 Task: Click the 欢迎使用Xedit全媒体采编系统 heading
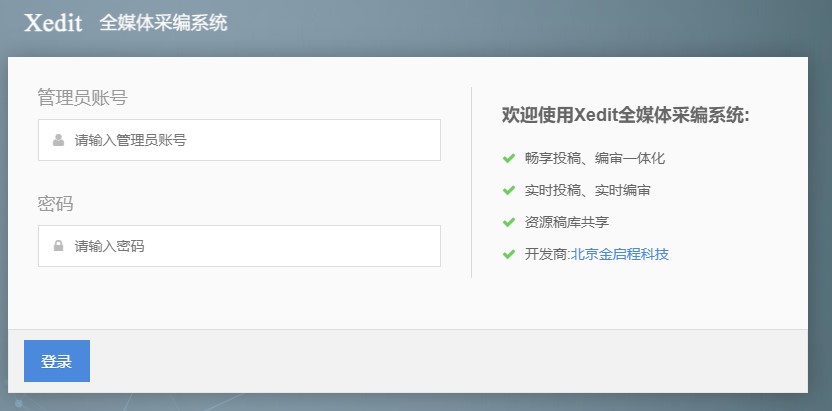(x=626, y=115)
